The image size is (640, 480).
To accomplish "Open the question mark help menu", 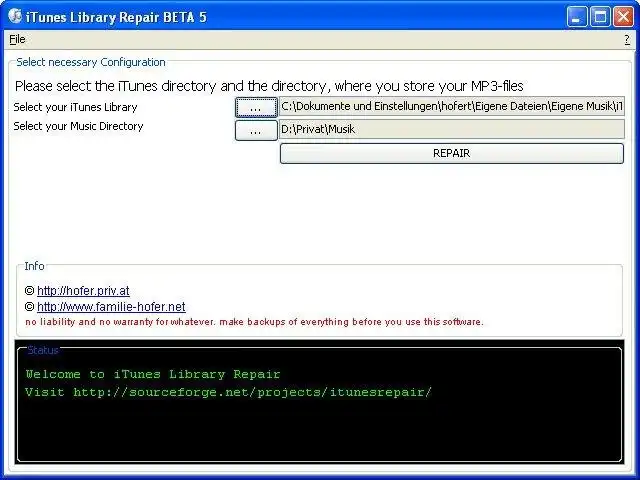I will click(x=627, y=40).
